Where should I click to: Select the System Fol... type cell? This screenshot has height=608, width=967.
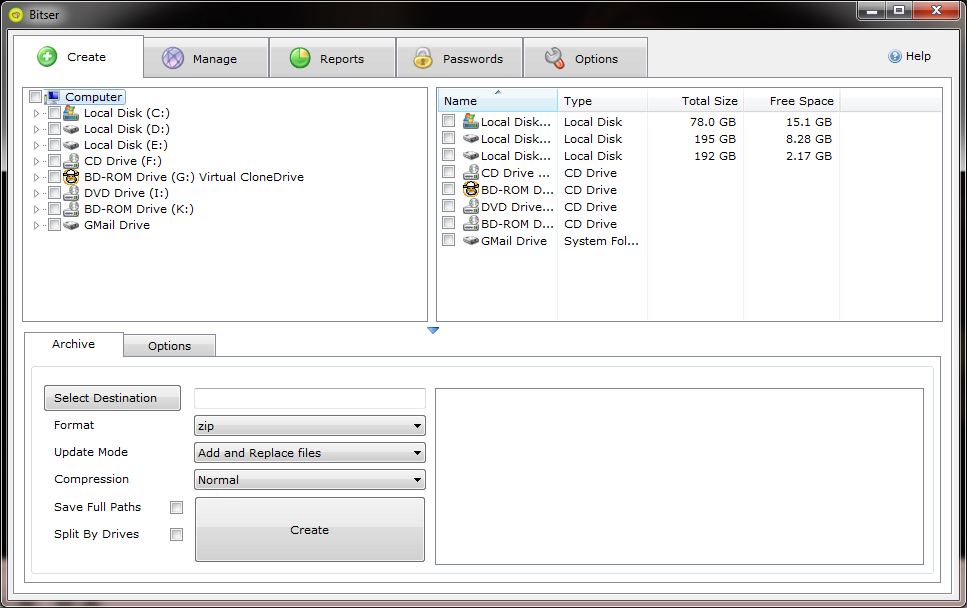[x=601, y=240]
